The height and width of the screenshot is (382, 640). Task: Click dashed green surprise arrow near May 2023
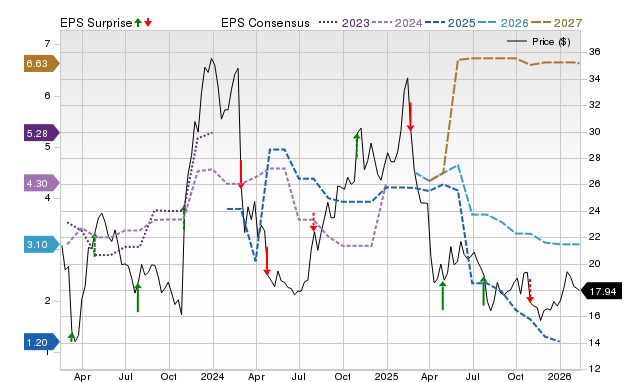(x=94, y=245)
